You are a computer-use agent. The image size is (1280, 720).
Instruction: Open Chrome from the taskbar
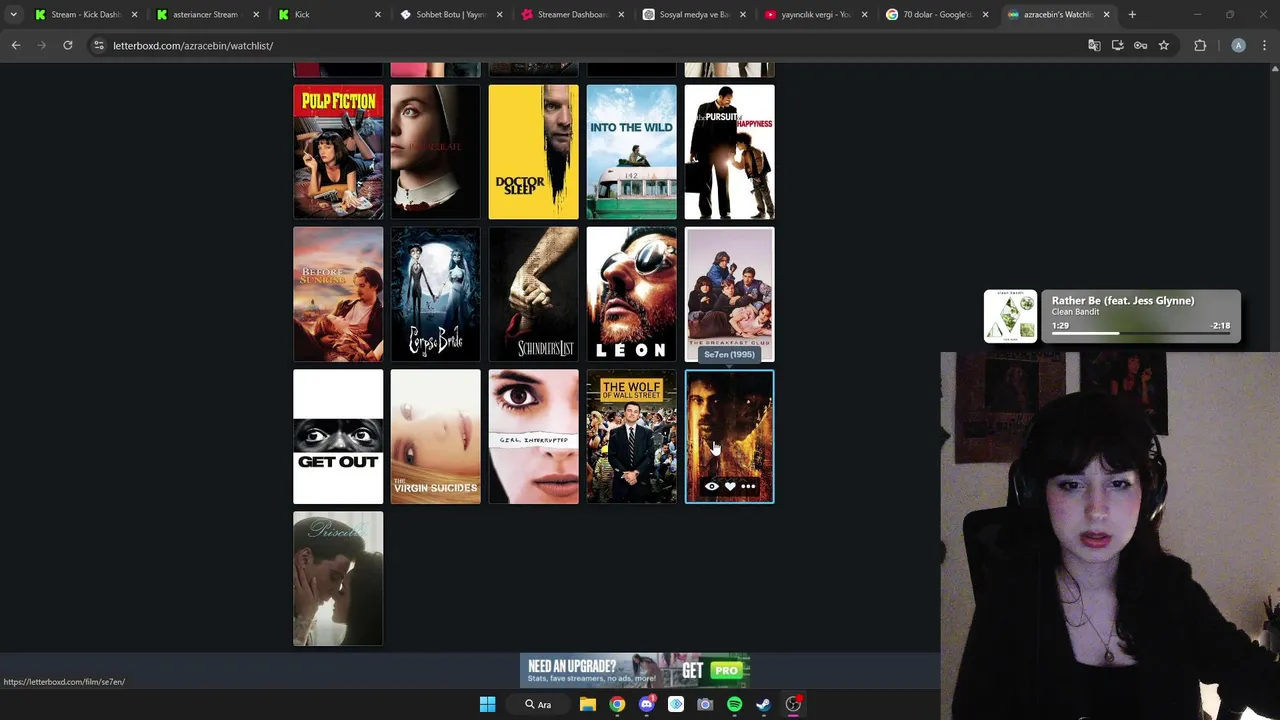click(617, 704)
